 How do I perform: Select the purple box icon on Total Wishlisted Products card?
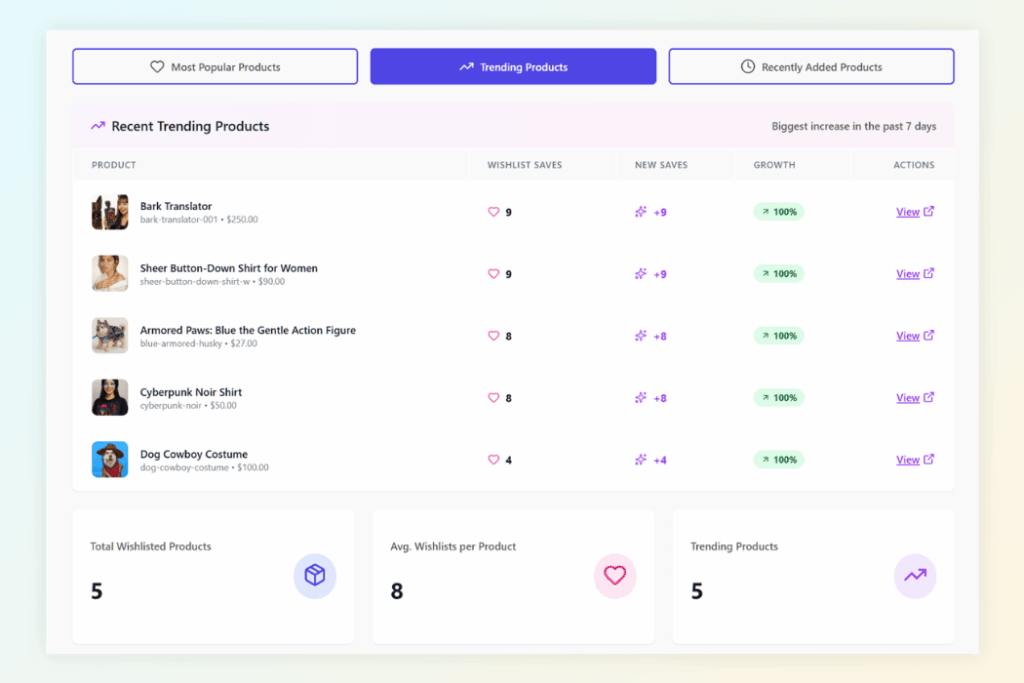coord(315,576)
